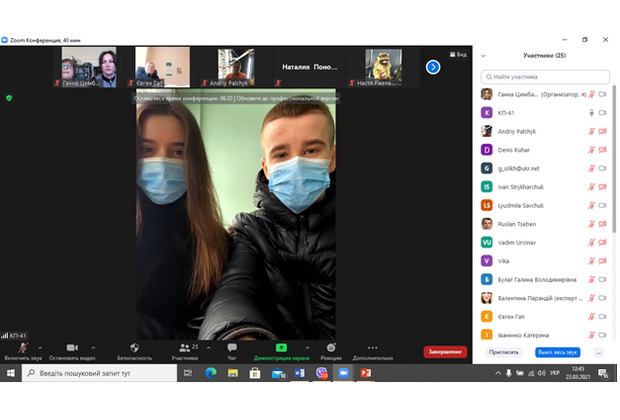
Task: Open the Security shield options
Action: 134,347
